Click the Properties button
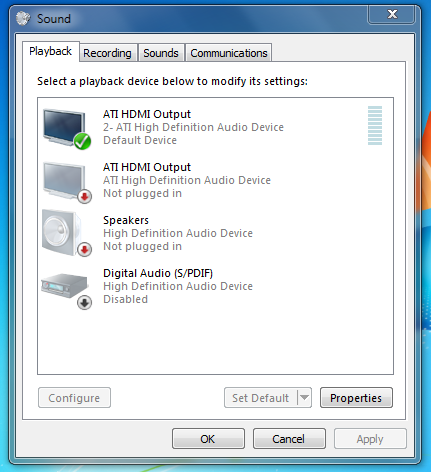 pos(356,398)
